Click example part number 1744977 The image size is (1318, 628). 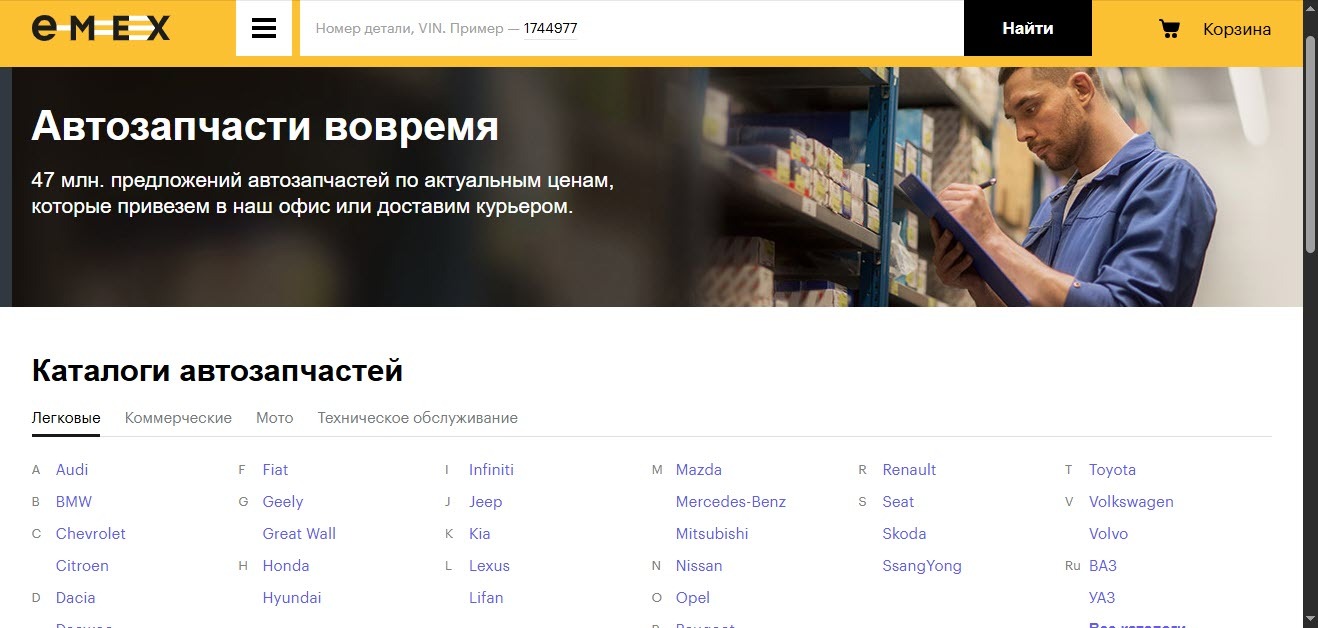point(550,29)
